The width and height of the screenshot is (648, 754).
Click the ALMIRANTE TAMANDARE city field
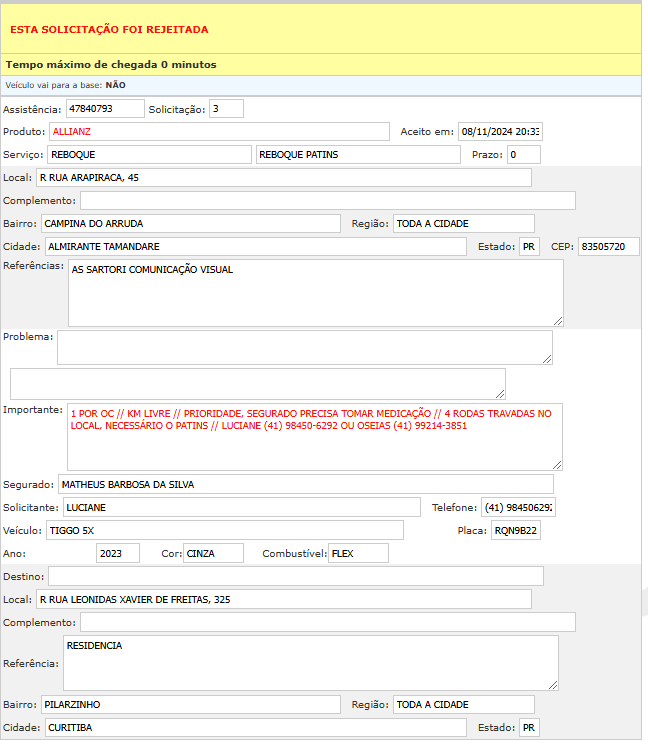tap(254, 246)
